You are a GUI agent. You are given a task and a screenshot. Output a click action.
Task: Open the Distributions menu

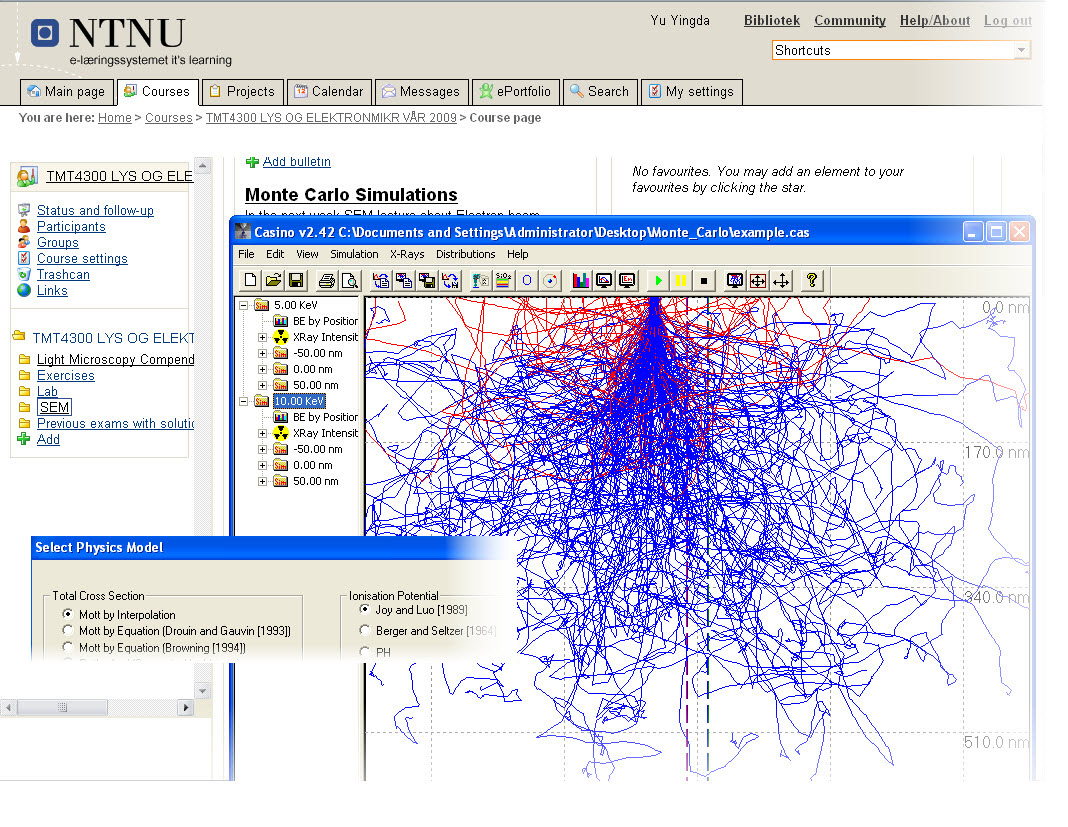(x=465, y=254)
